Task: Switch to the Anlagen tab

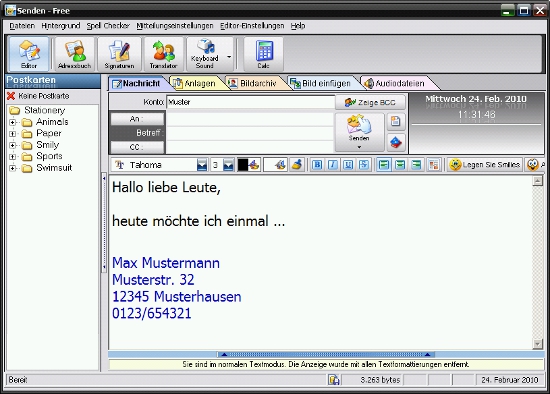Action: tap(195, 83)
